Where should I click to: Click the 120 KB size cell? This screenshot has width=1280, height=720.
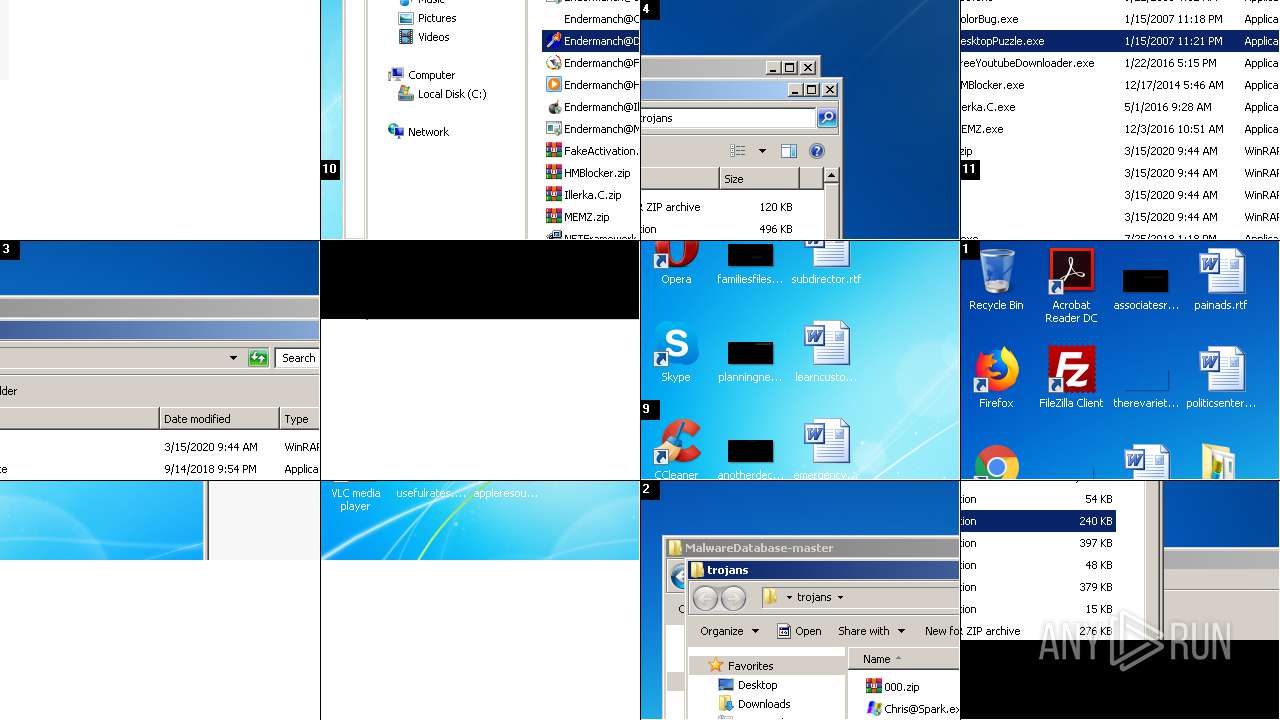(775, 207)
